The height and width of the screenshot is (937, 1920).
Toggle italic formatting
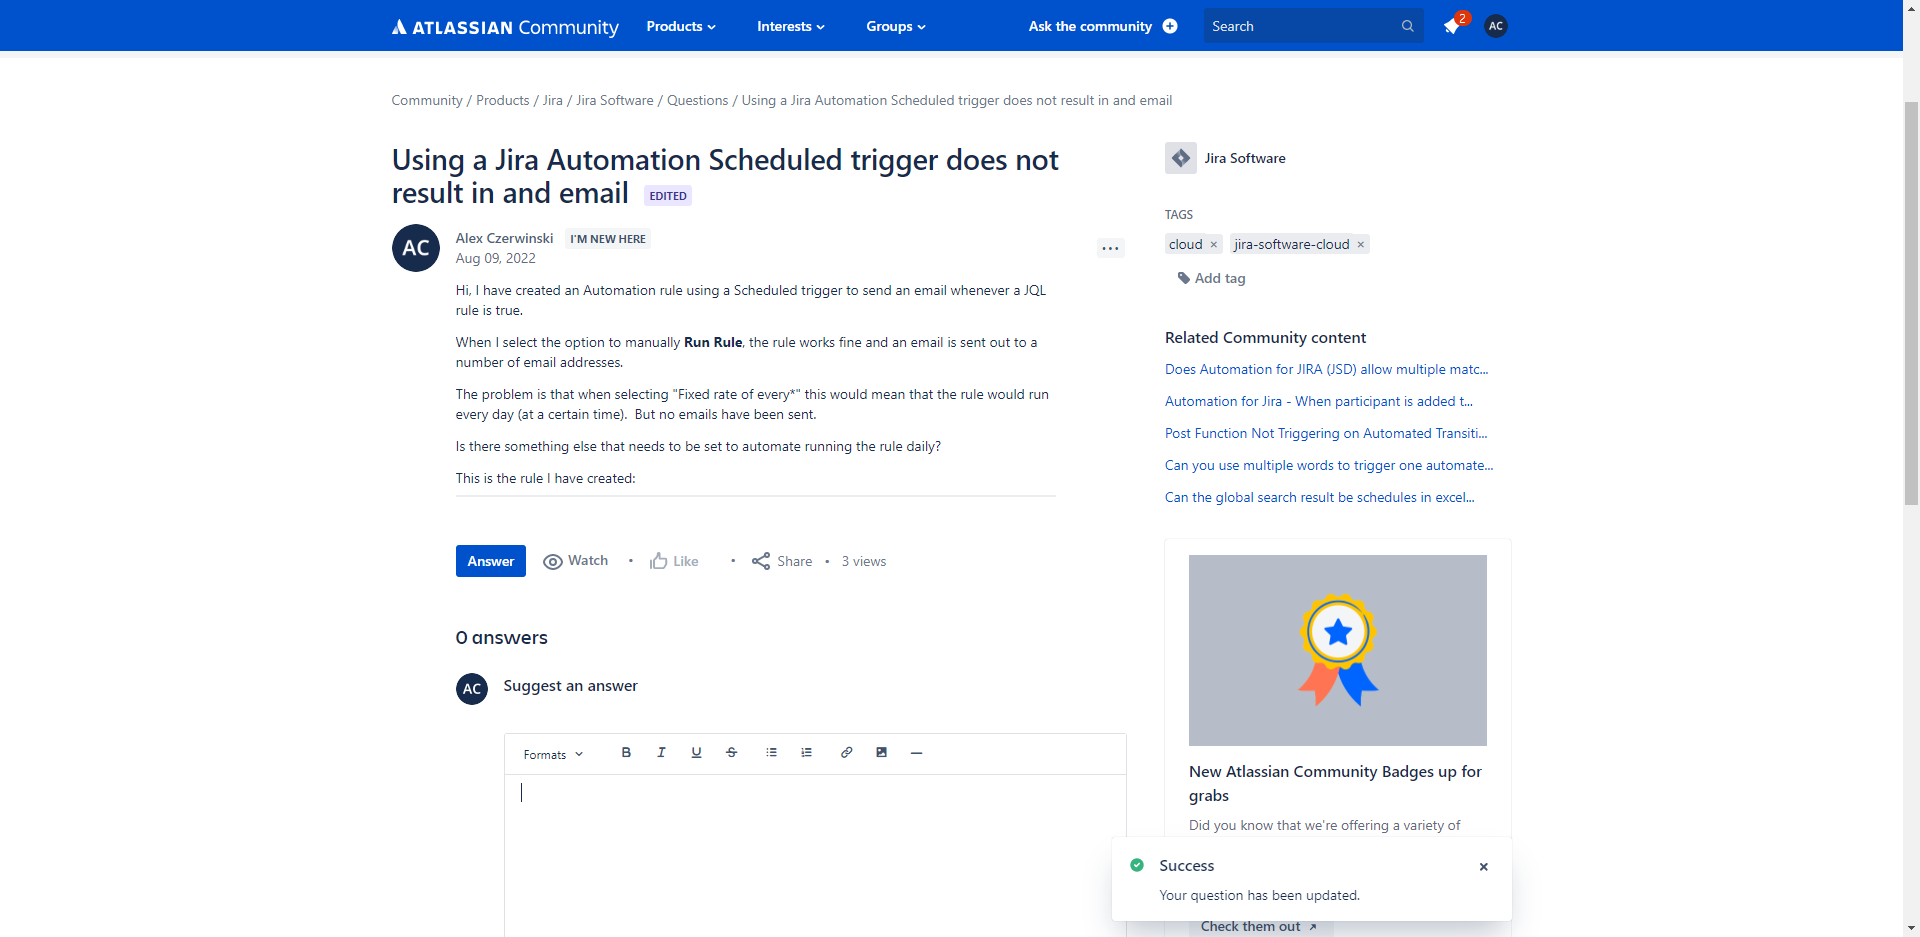pyautogui.click(x=661, y=753)
